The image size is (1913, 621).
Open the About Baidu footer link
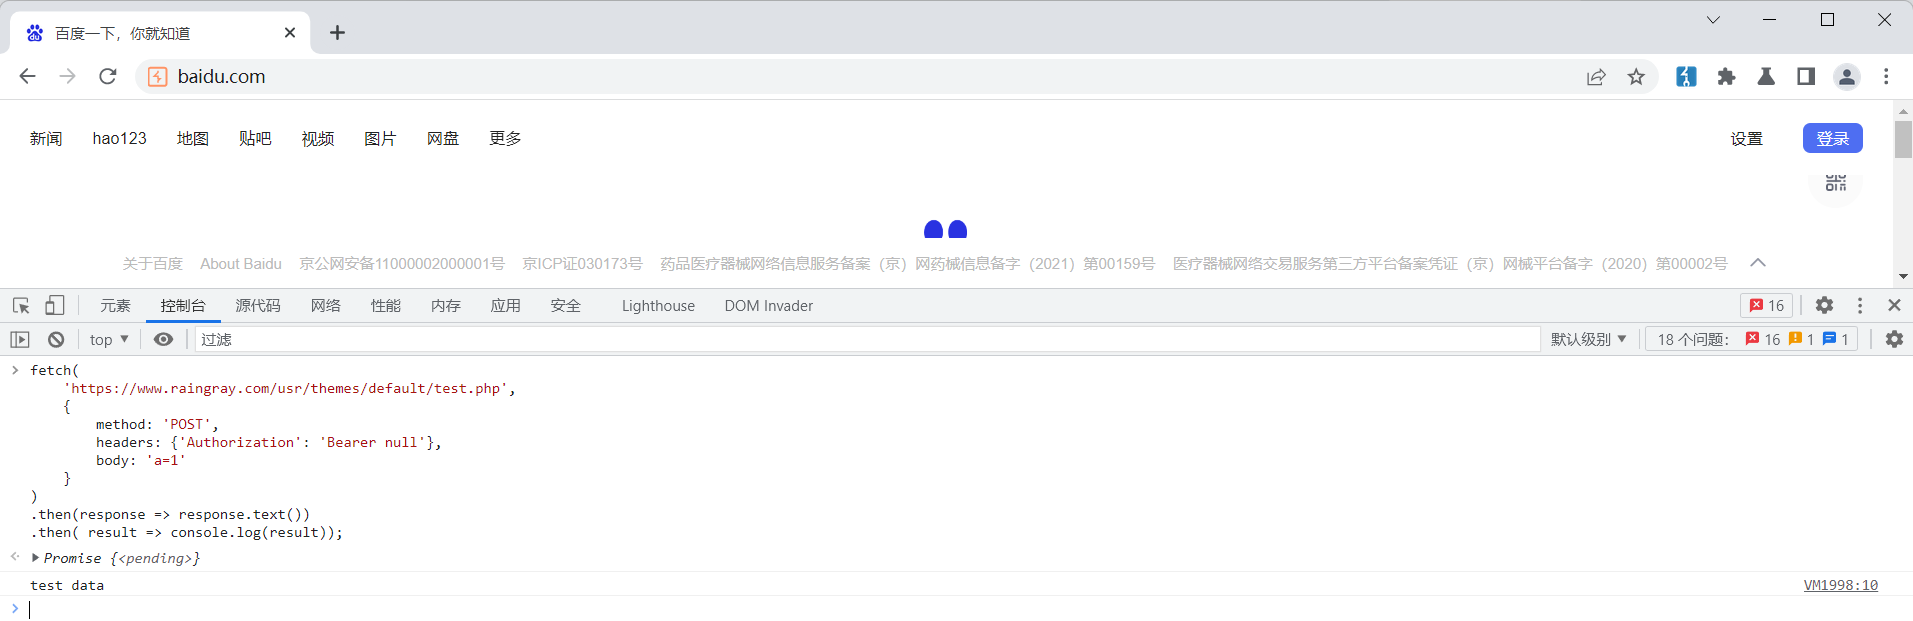point(241,264)
